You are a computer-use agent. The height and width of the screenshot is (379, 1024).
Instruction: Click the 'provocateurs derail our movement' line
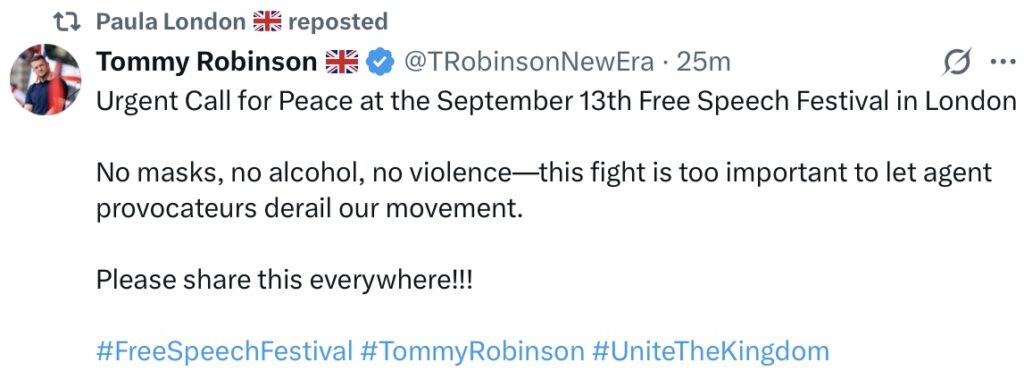tap(310, 210)
